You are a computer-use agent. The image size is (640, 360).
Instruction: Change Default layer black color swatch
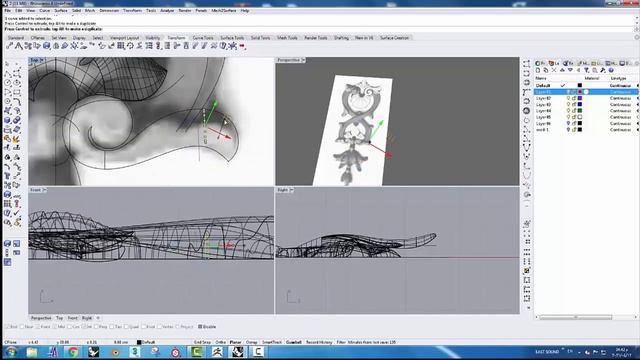point(580,86)
